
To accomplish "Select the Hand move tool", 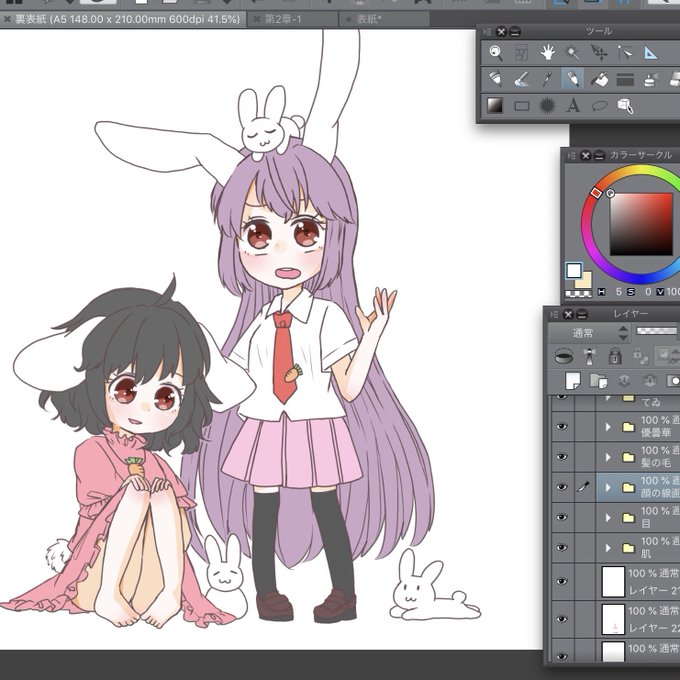I will tap(548, 53).
